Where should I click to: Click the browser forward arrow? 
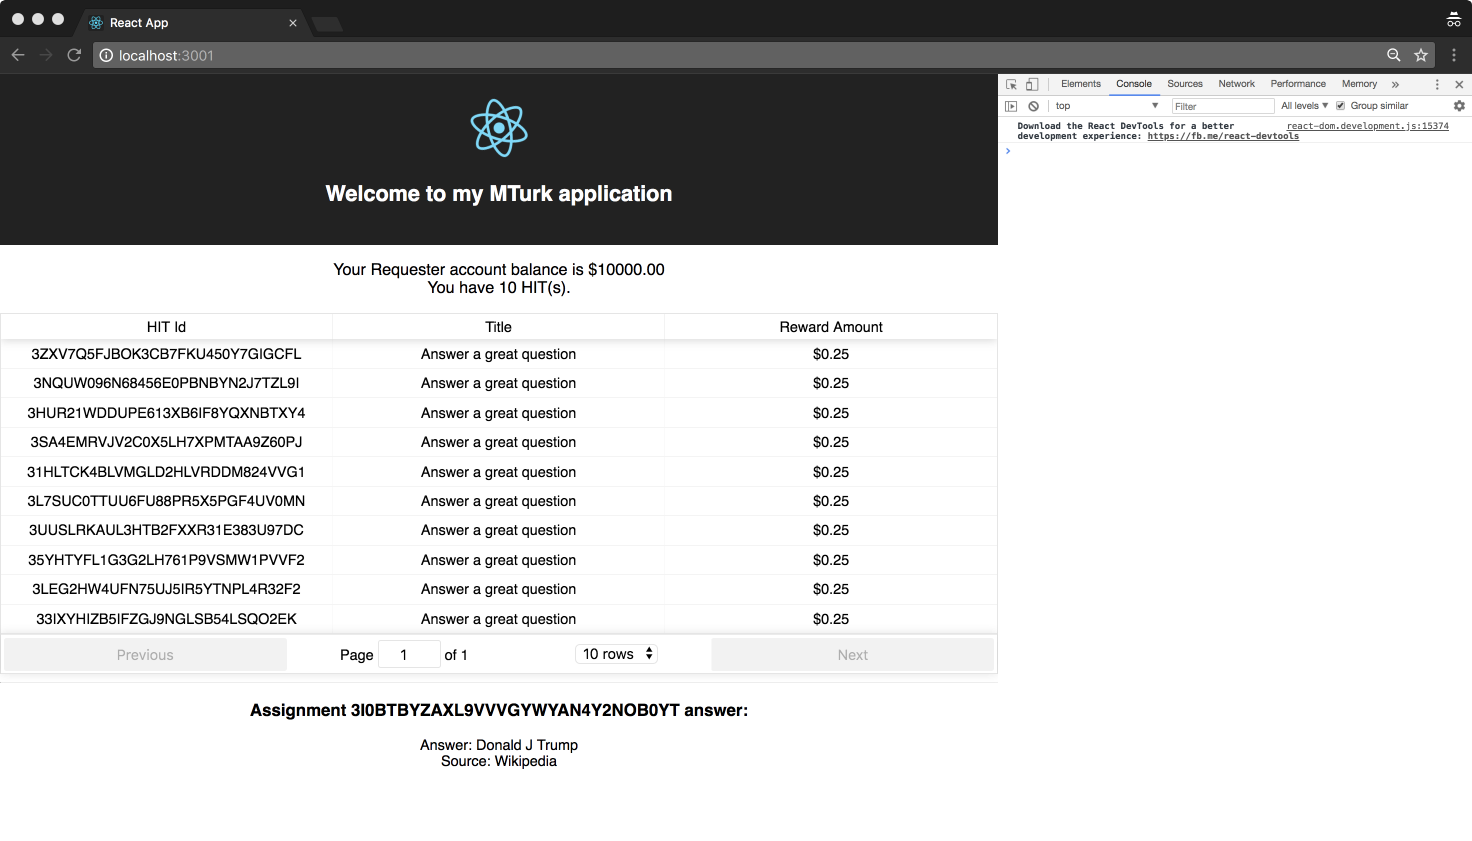[46, 55]
